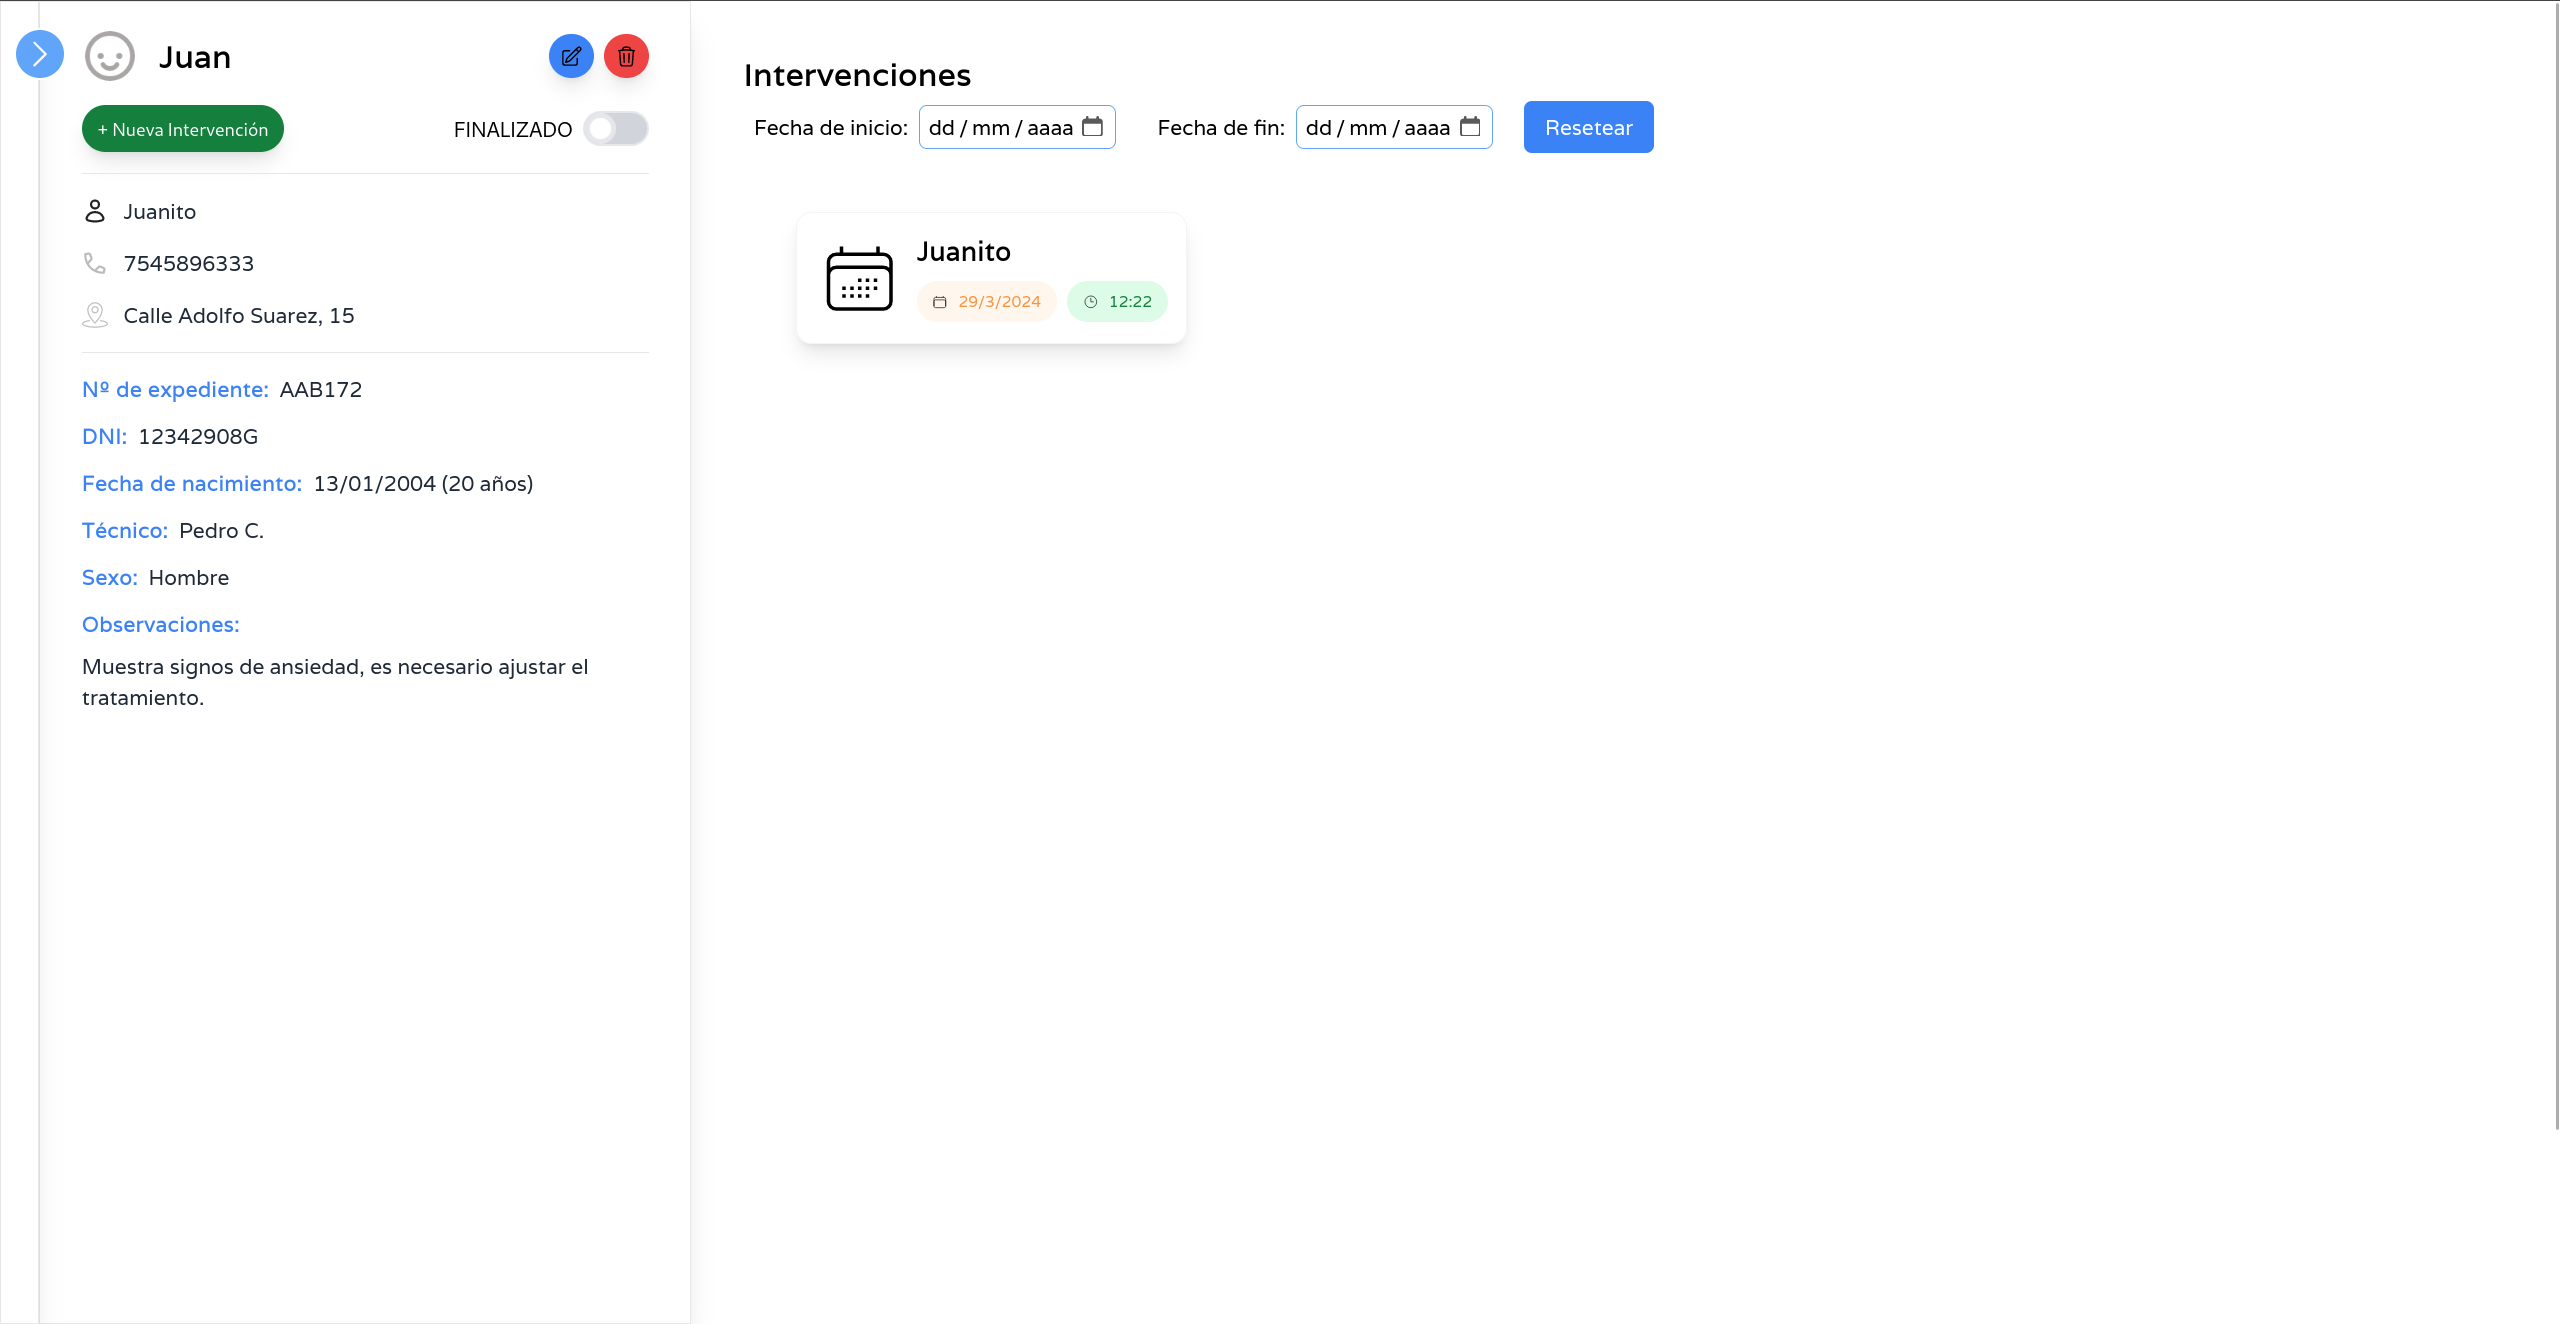Click the Fecha de fin date field

point(1377,127)
